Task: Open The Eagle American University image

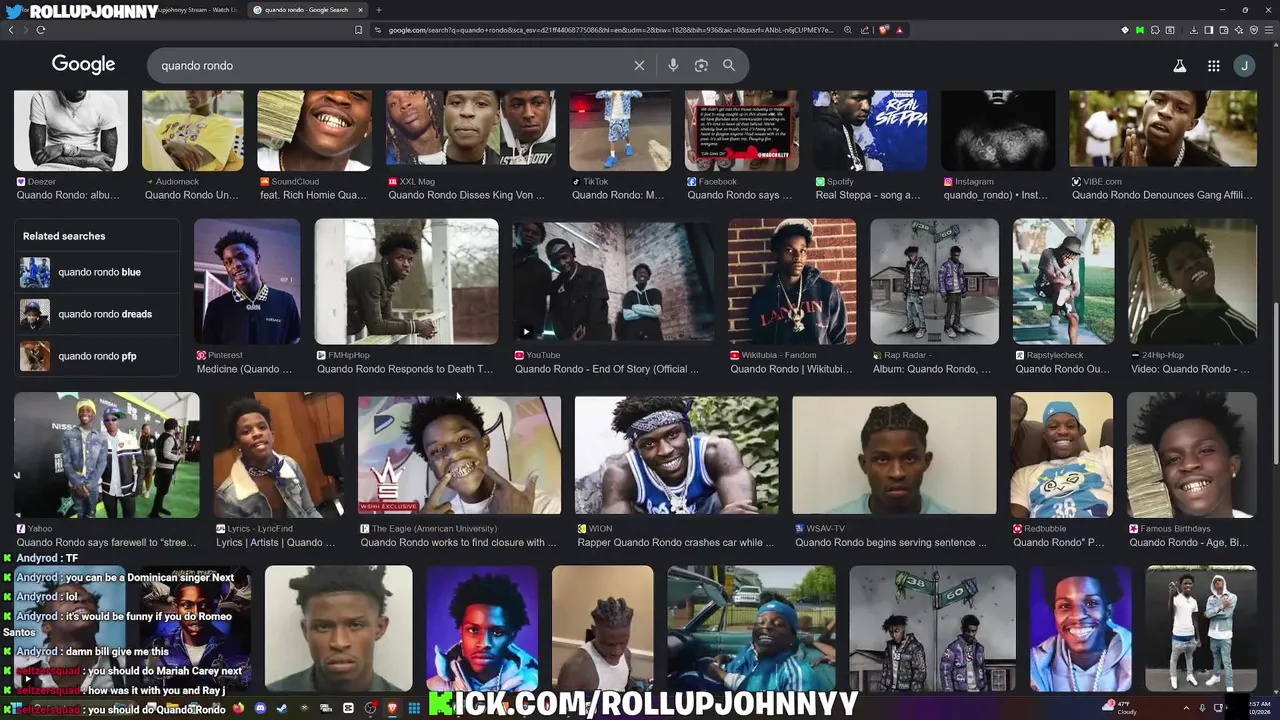Action: pos(460,454)
